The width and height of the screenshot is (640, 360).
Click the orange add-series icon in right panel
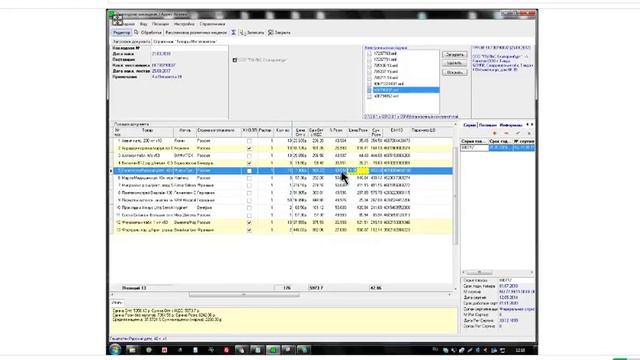495,133
